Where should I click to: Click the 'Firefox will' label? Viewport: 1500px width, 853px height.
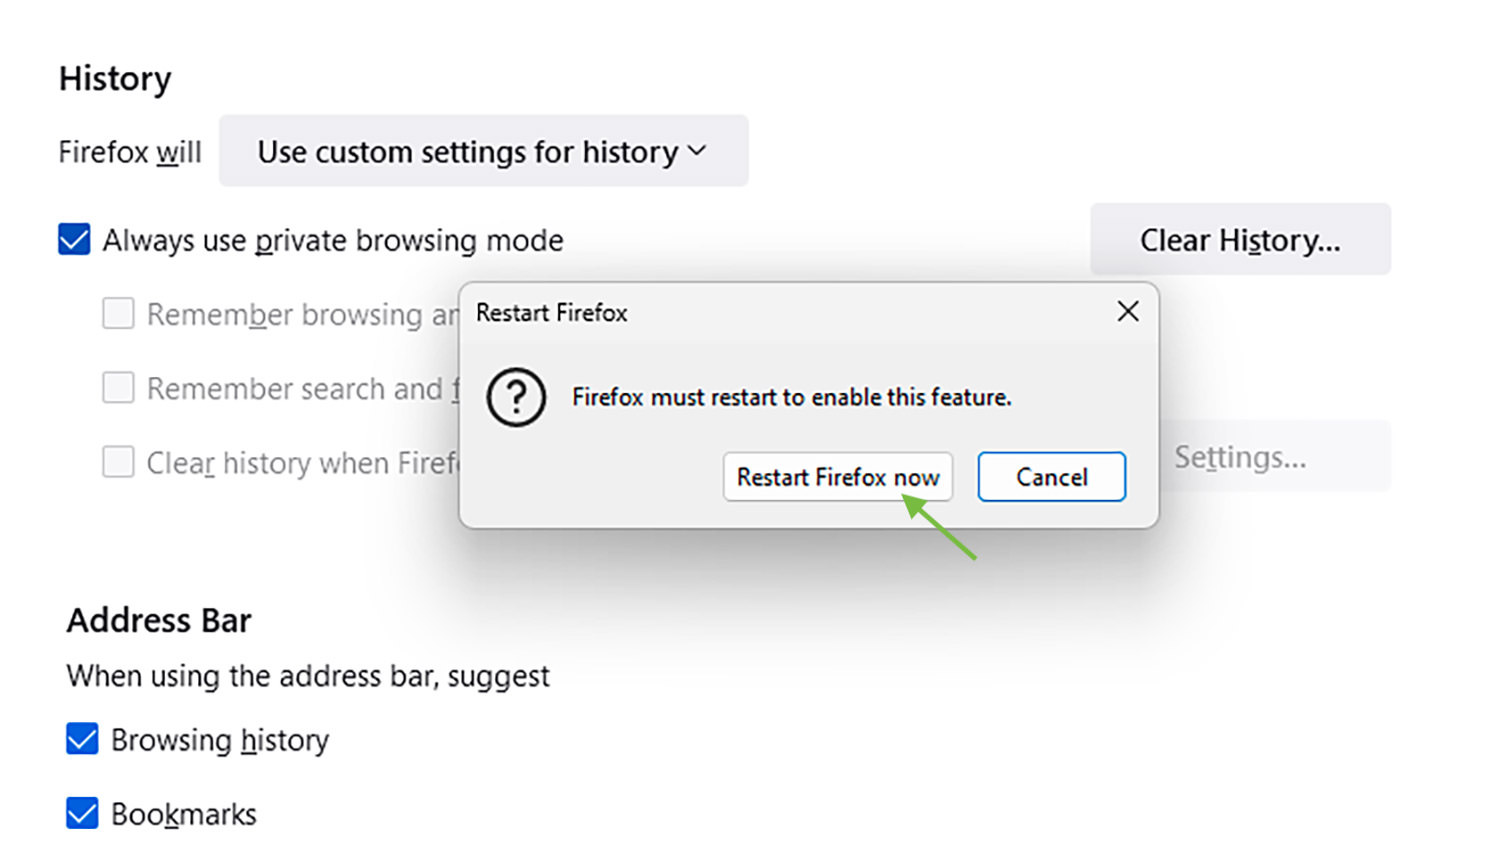tap(130, 152)
